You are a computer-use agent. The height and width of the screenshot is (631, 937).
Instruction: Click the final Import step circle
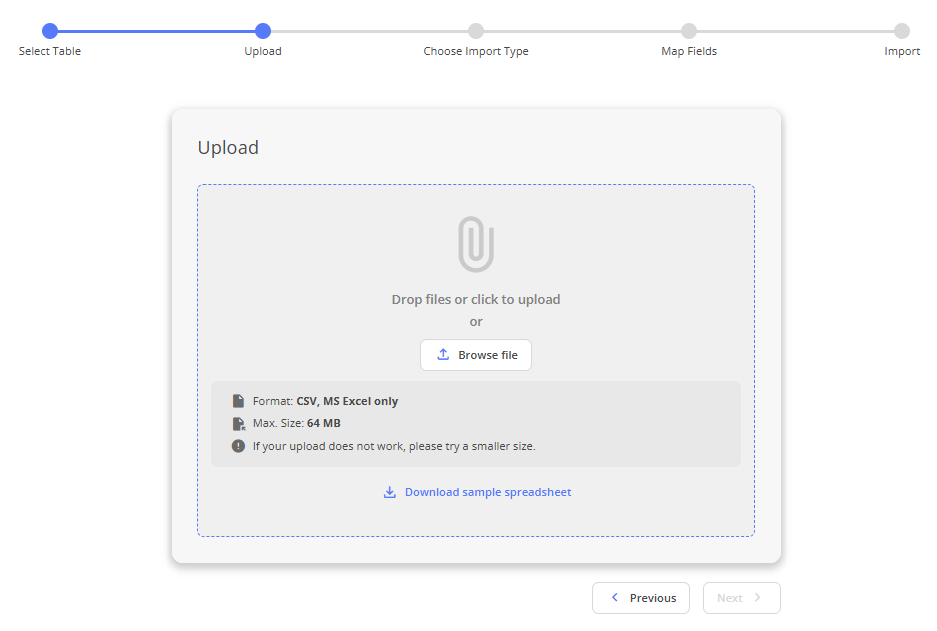point(902,31)
